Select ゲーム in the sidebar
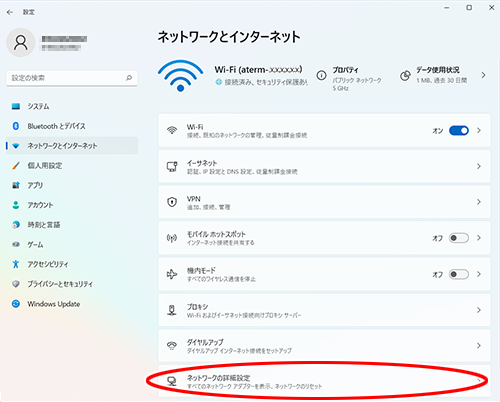The height and width of the screenshot is (402, 500). (72, 244)
